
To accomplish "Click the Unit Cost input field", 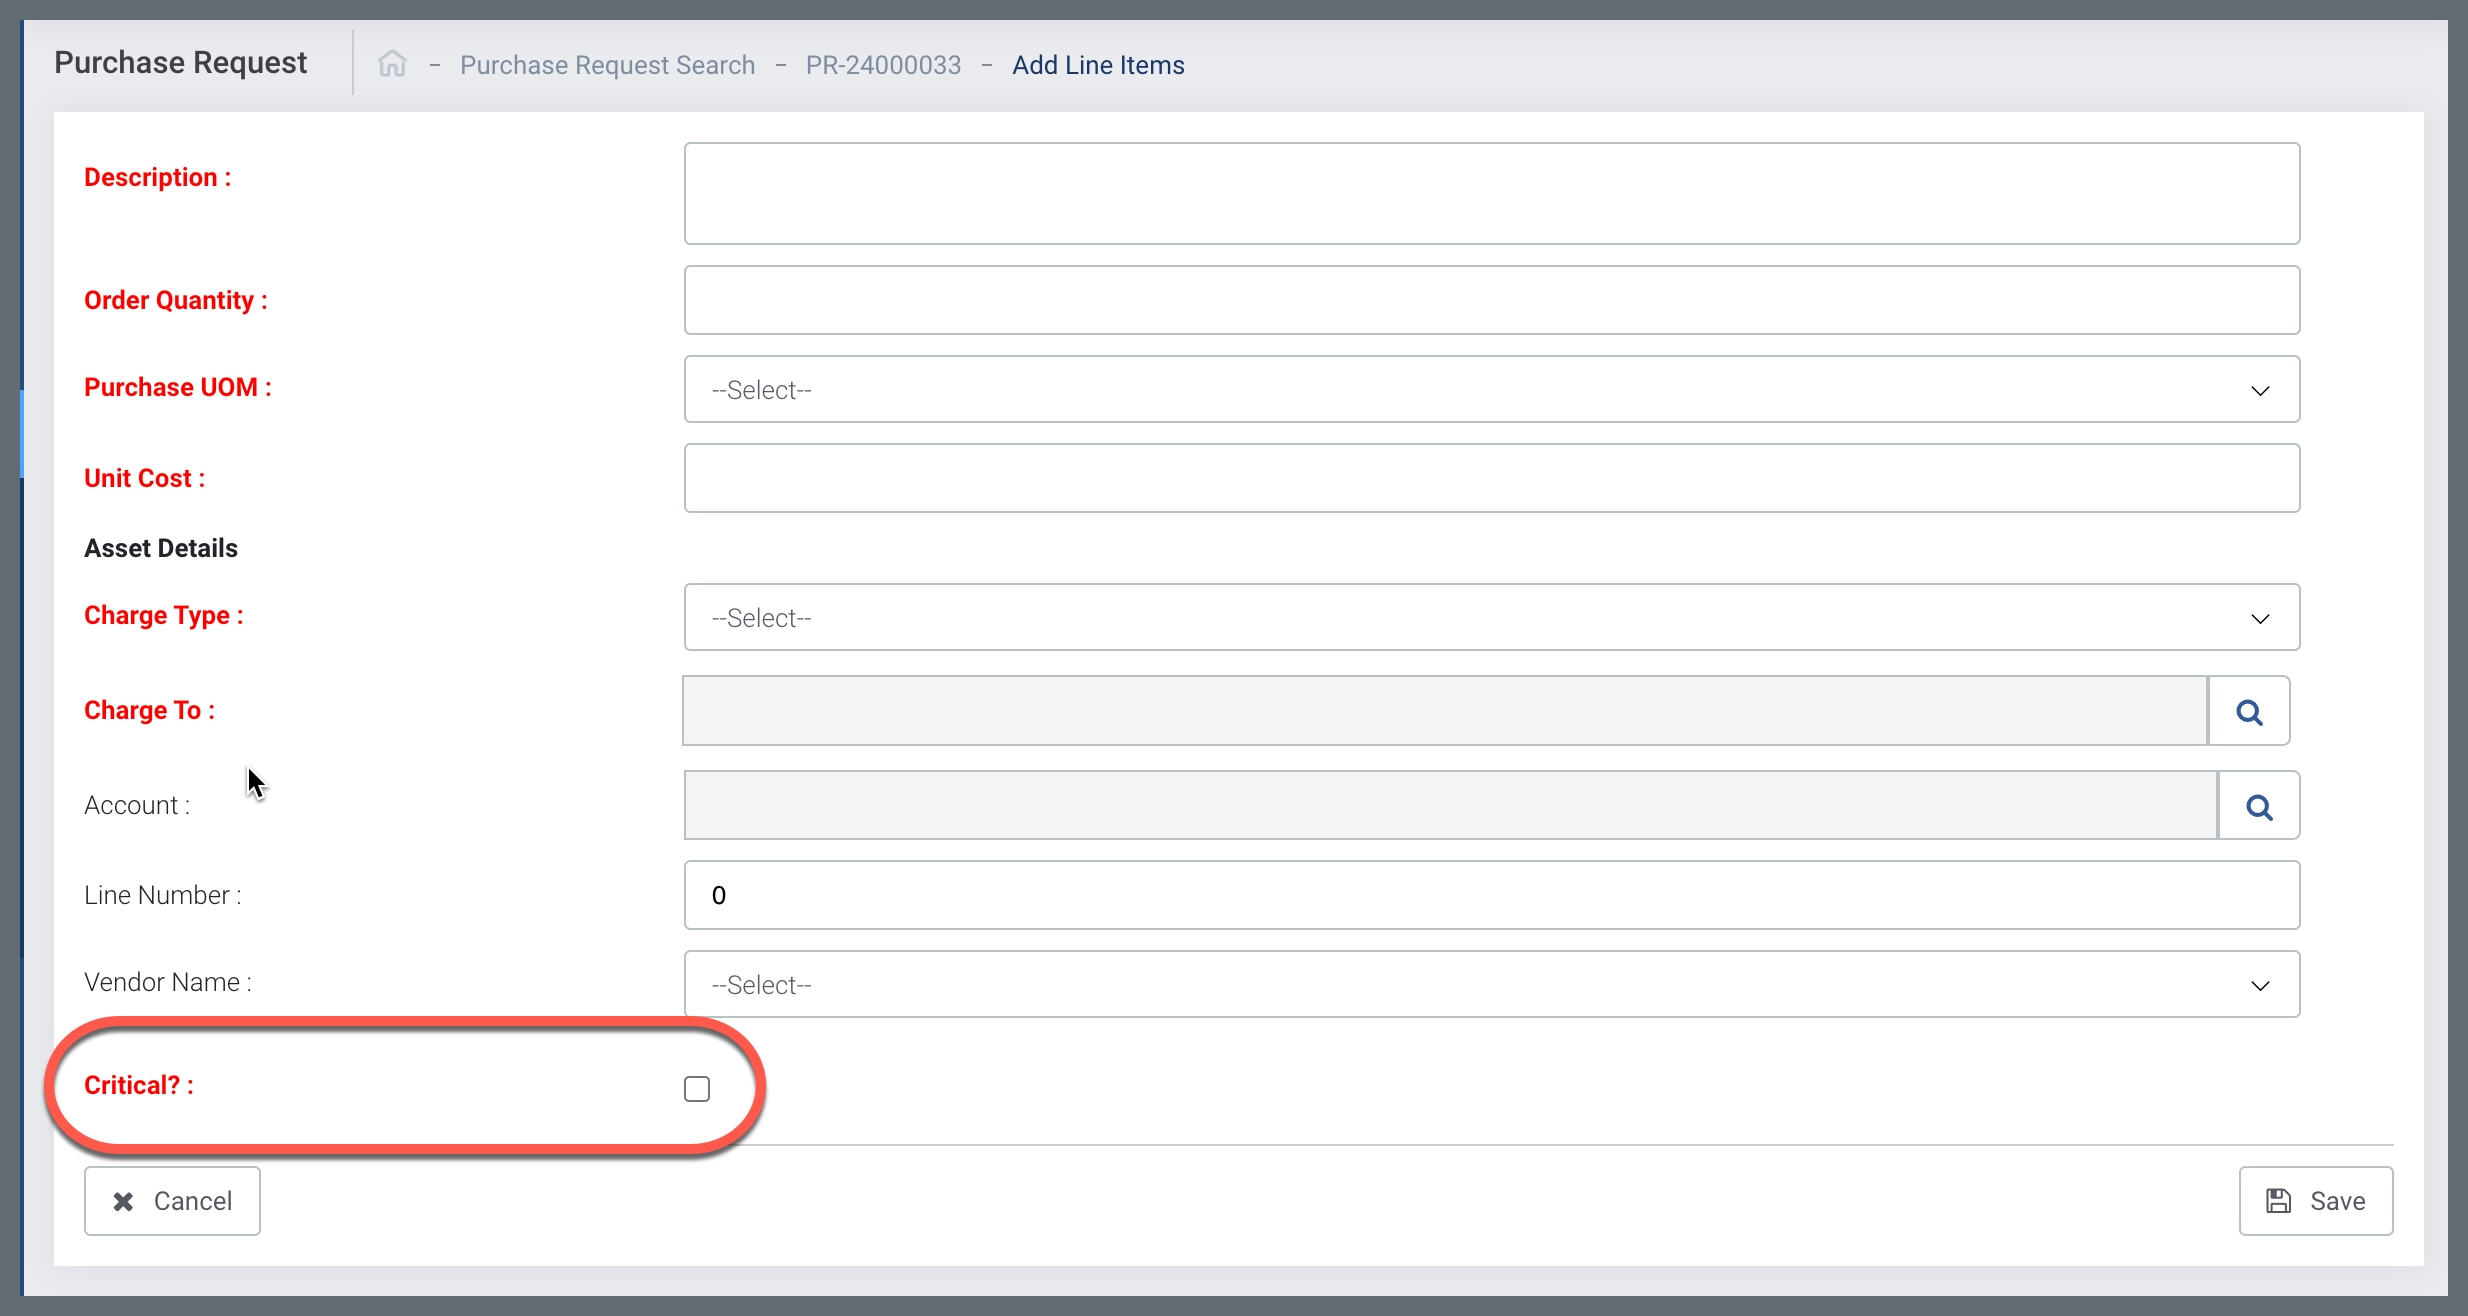I will tap(1490, 478).
